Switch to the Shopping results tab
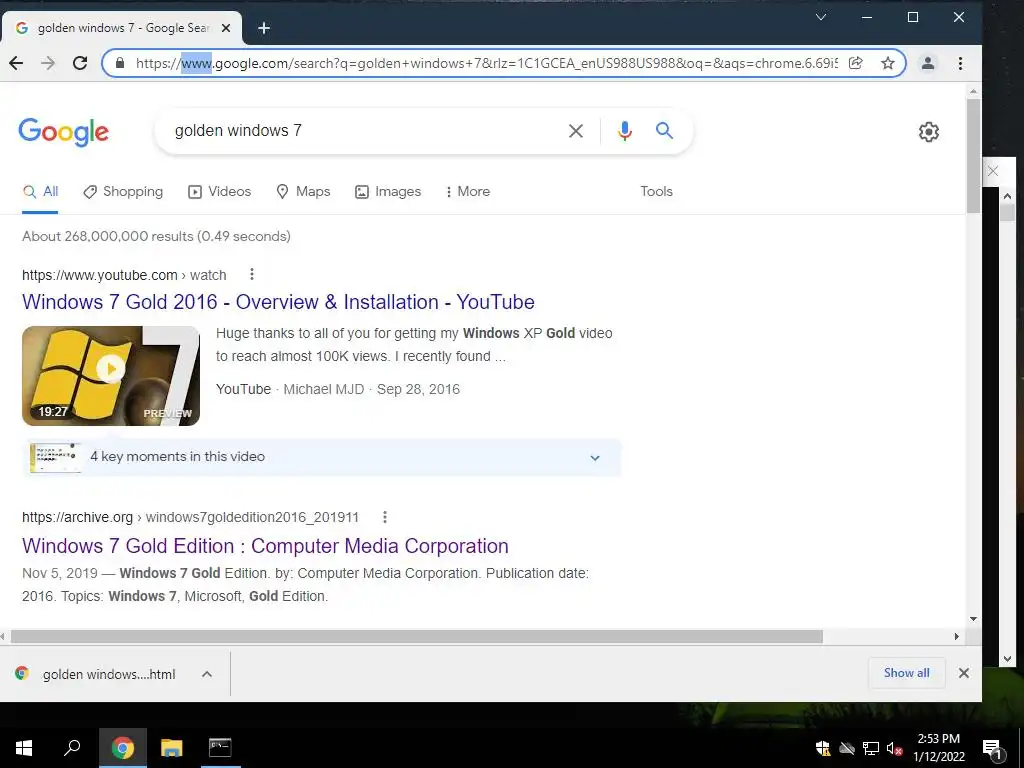The image size is (1024, 768). [123, 191]
